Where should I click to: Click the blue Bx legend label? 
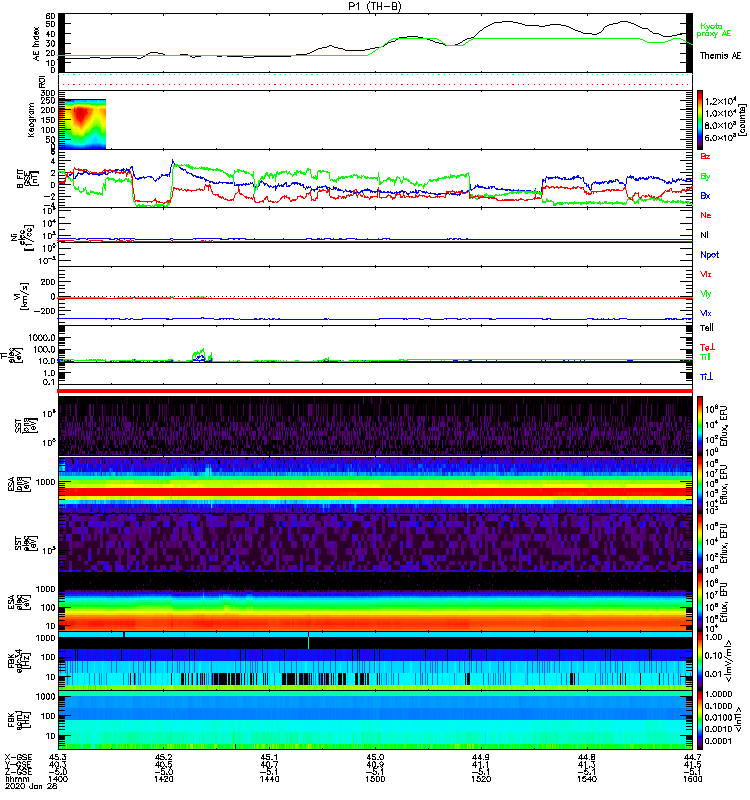[x=706, y=196]
